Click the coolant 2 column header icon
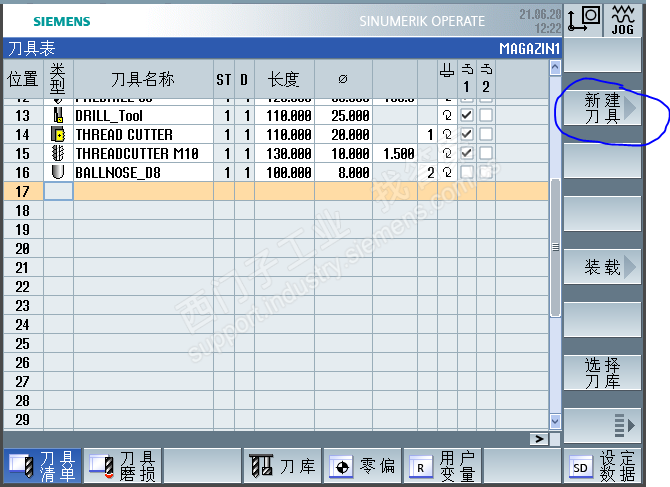The height and width of the screenshot is (487, 670). pos(486,69)
